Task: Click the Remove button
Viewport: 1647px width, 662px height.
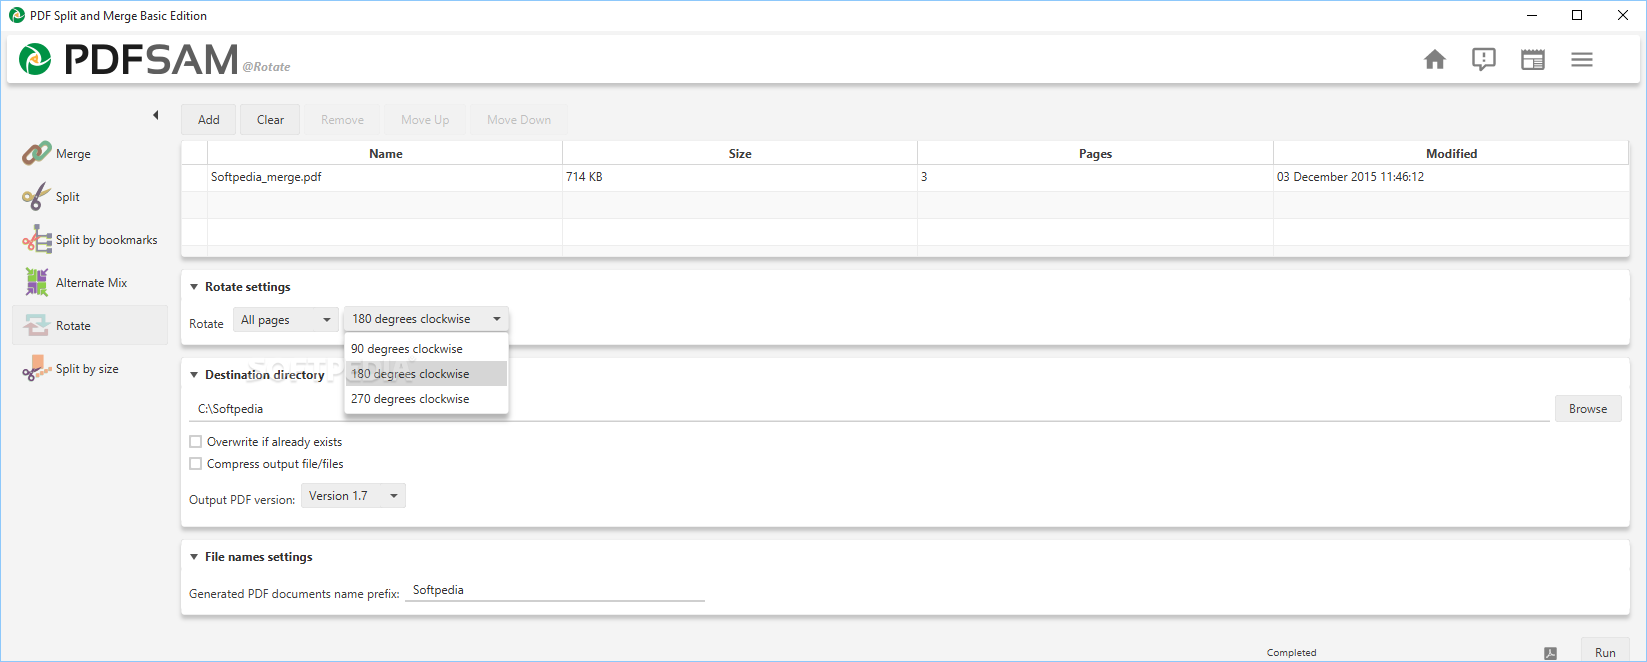Action: 342,120
